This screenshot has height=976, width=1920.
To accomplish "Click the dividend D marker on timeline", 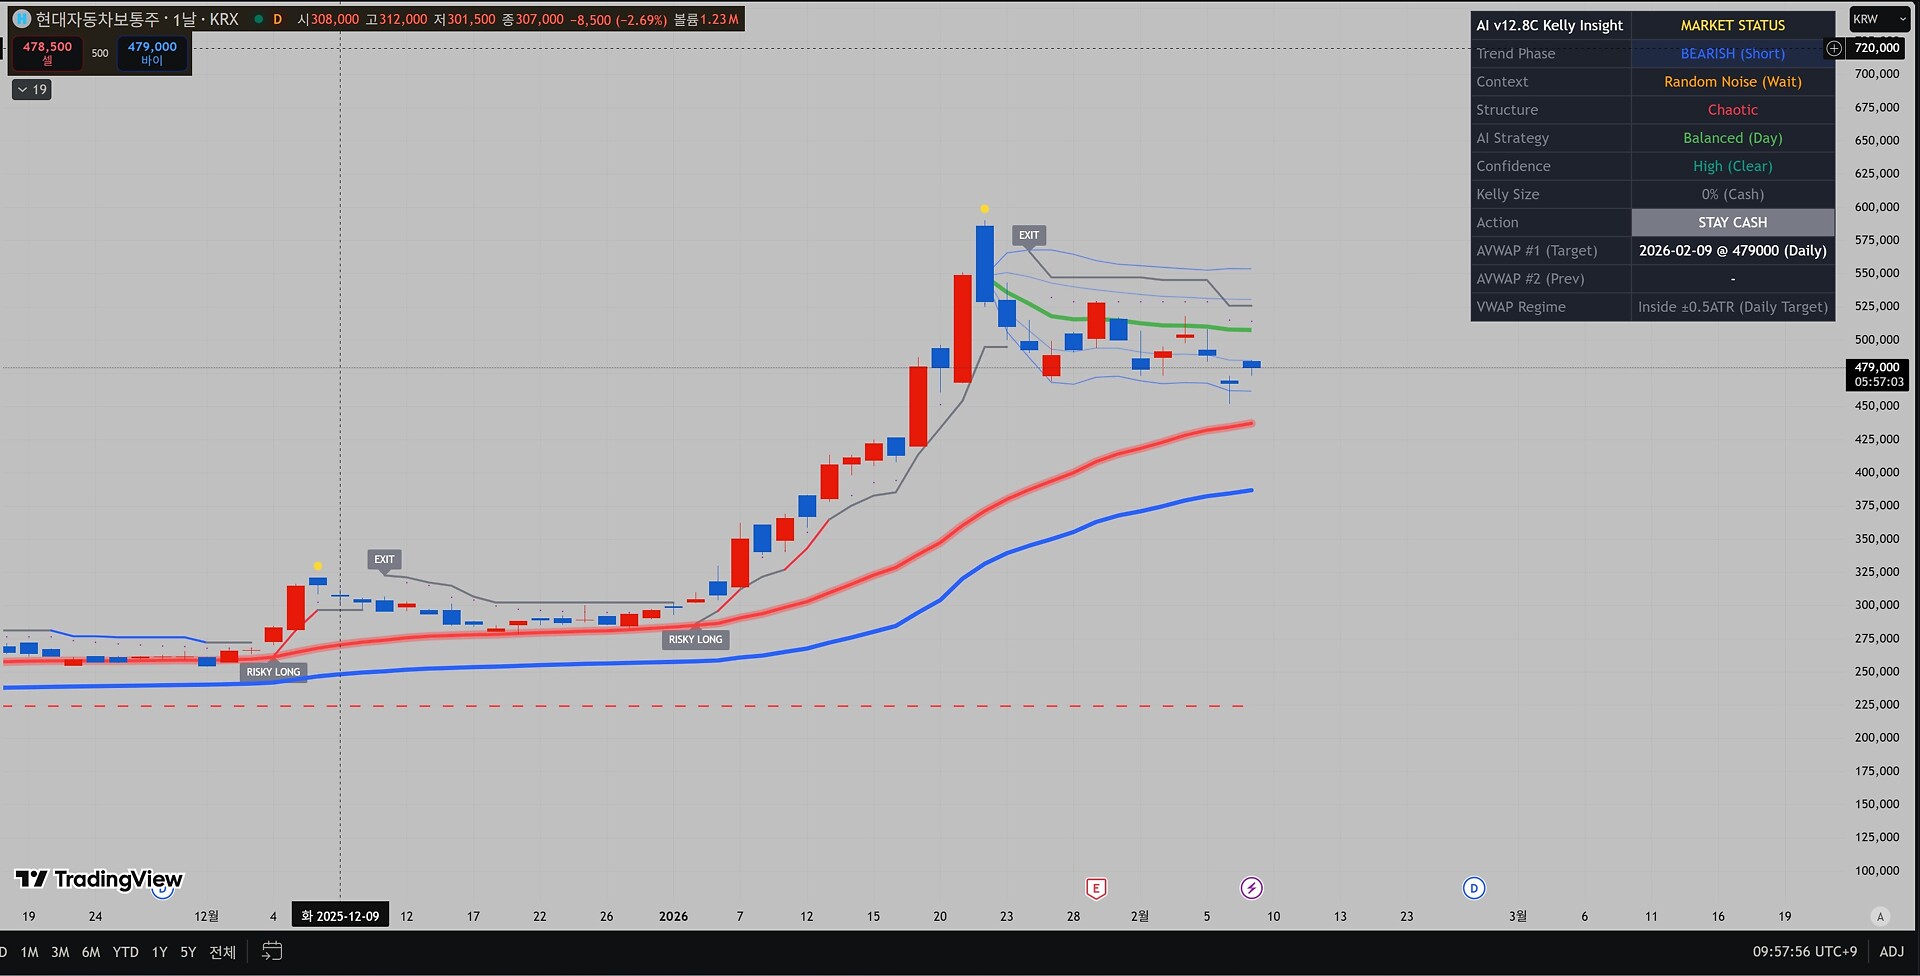I will [x=1473, y=888].
